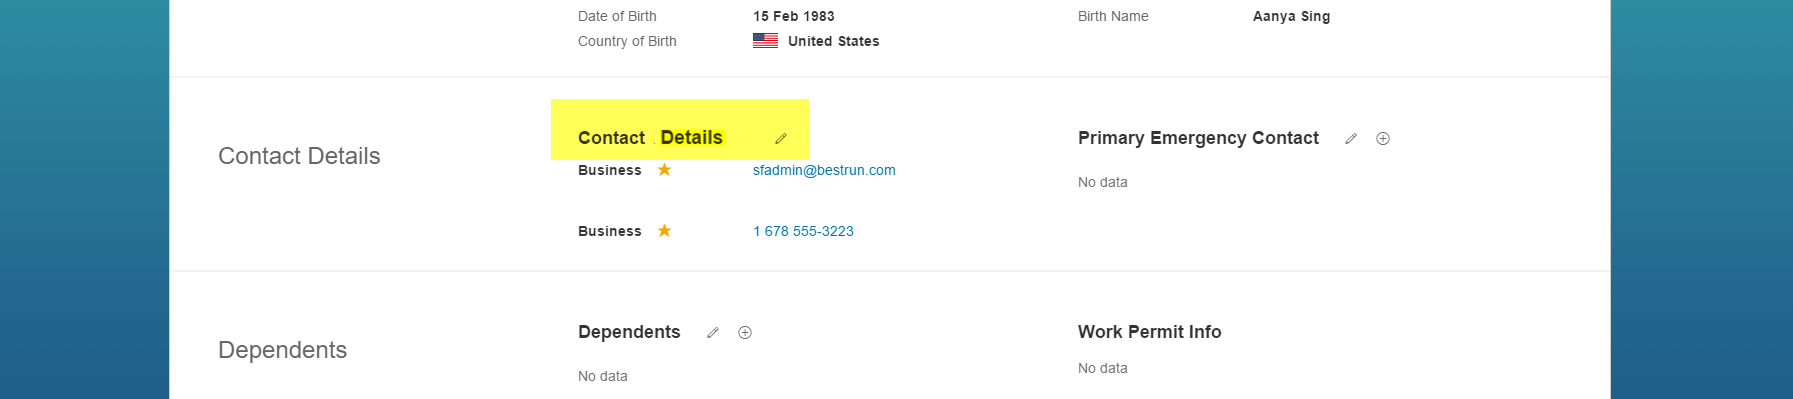Screen dimensions: 1793x399
Task: Click No data under Primary Emergency Contact
Action: coord(1102,182)
